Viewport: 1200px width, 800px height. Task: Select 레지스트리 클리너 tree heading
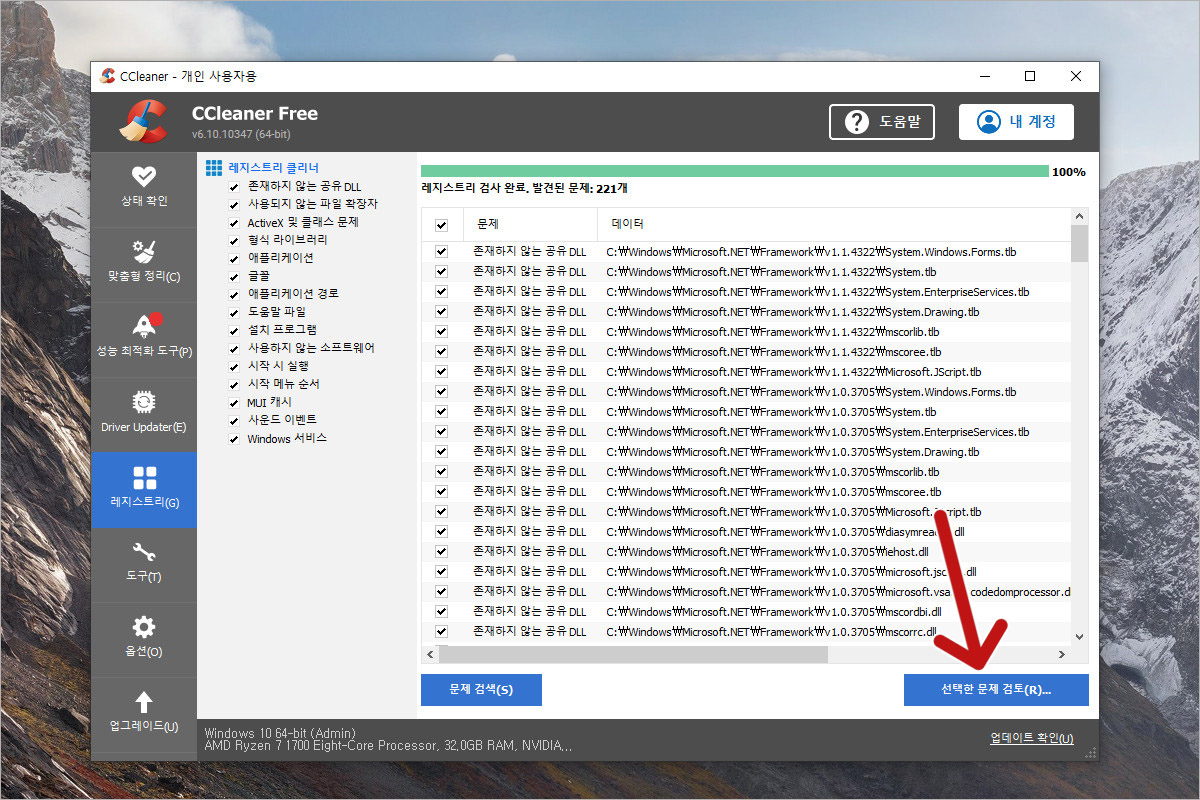[x=274, y=168]
